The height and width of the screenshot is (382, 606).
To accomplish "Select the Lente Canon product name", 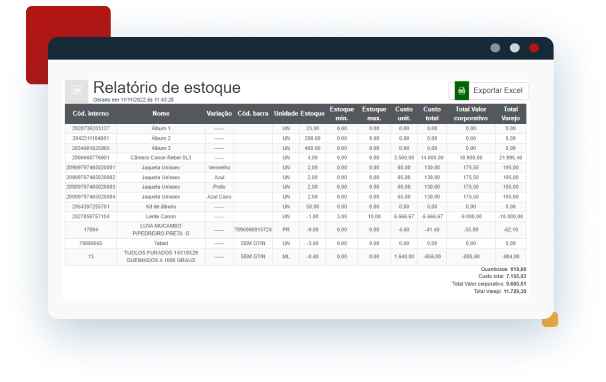I will [161, 217].
